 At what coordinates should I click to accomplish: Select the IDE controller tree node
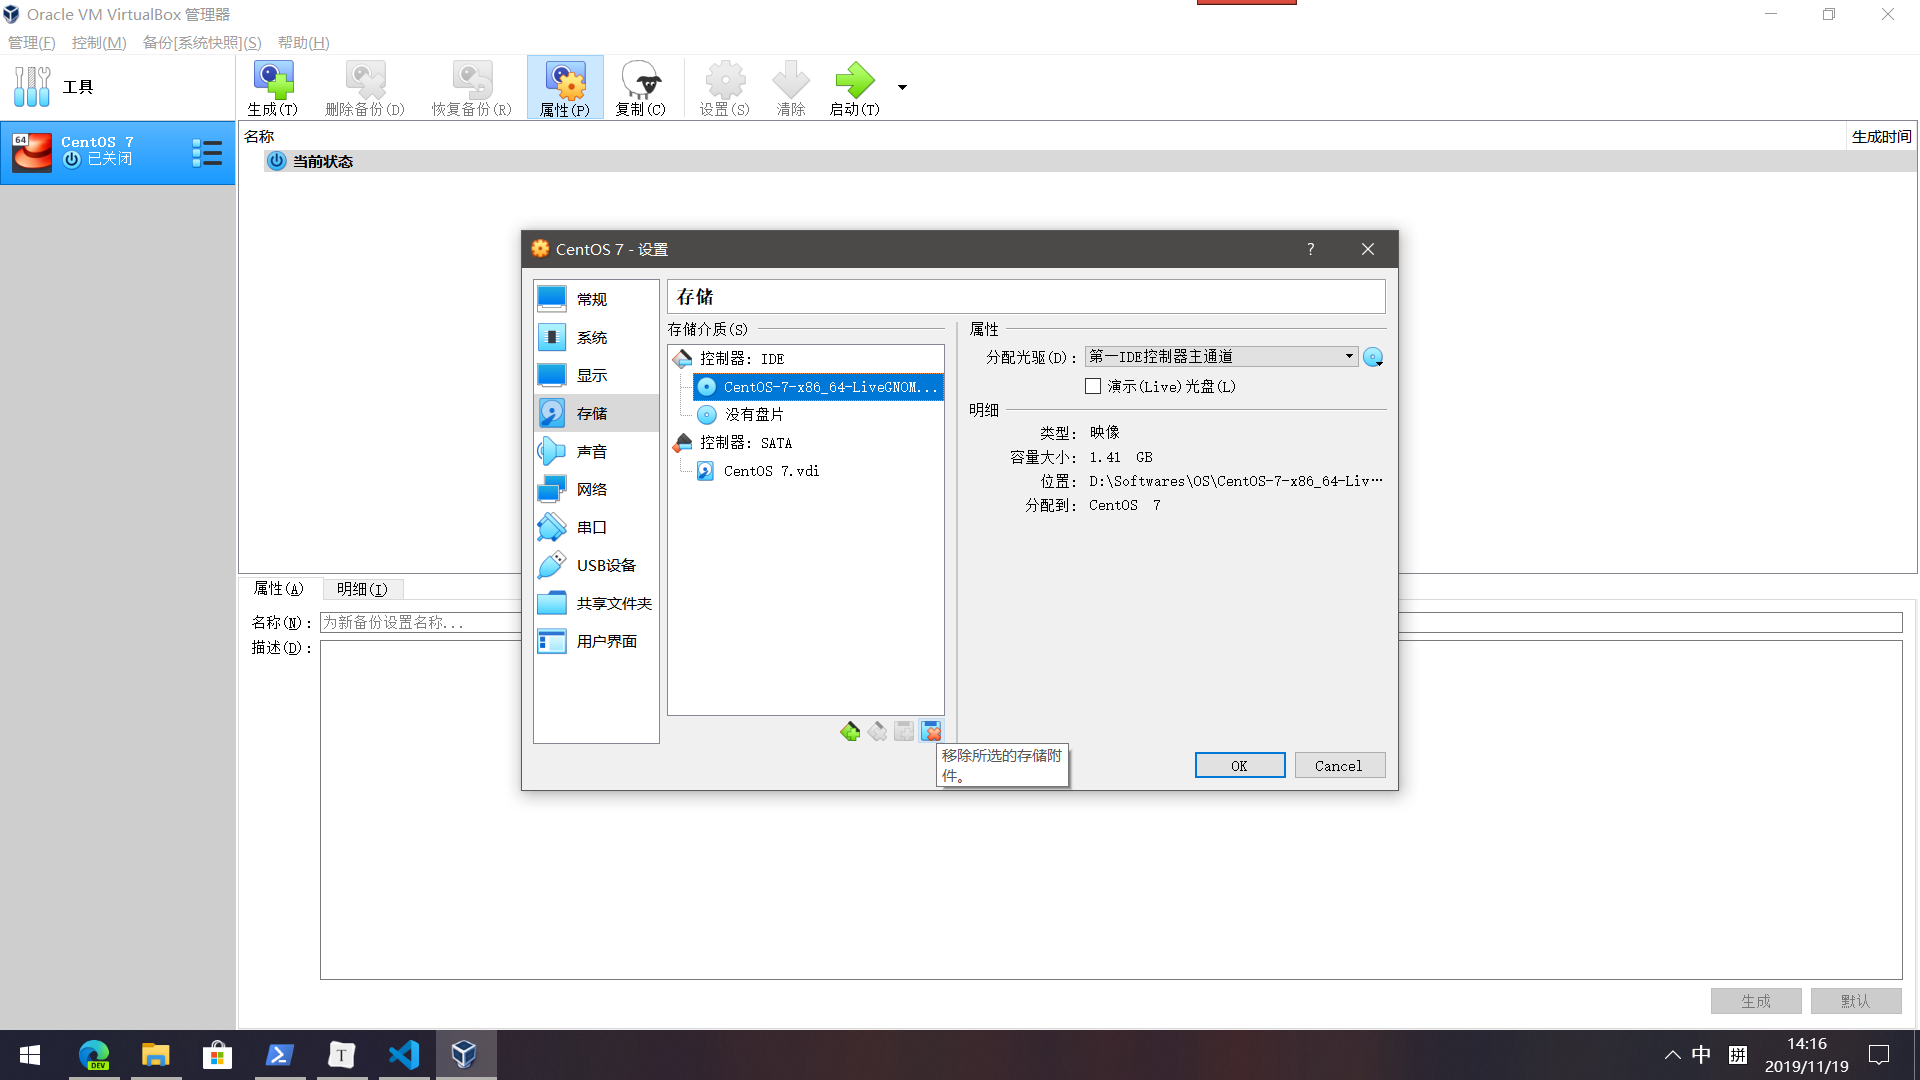[741, 358]
